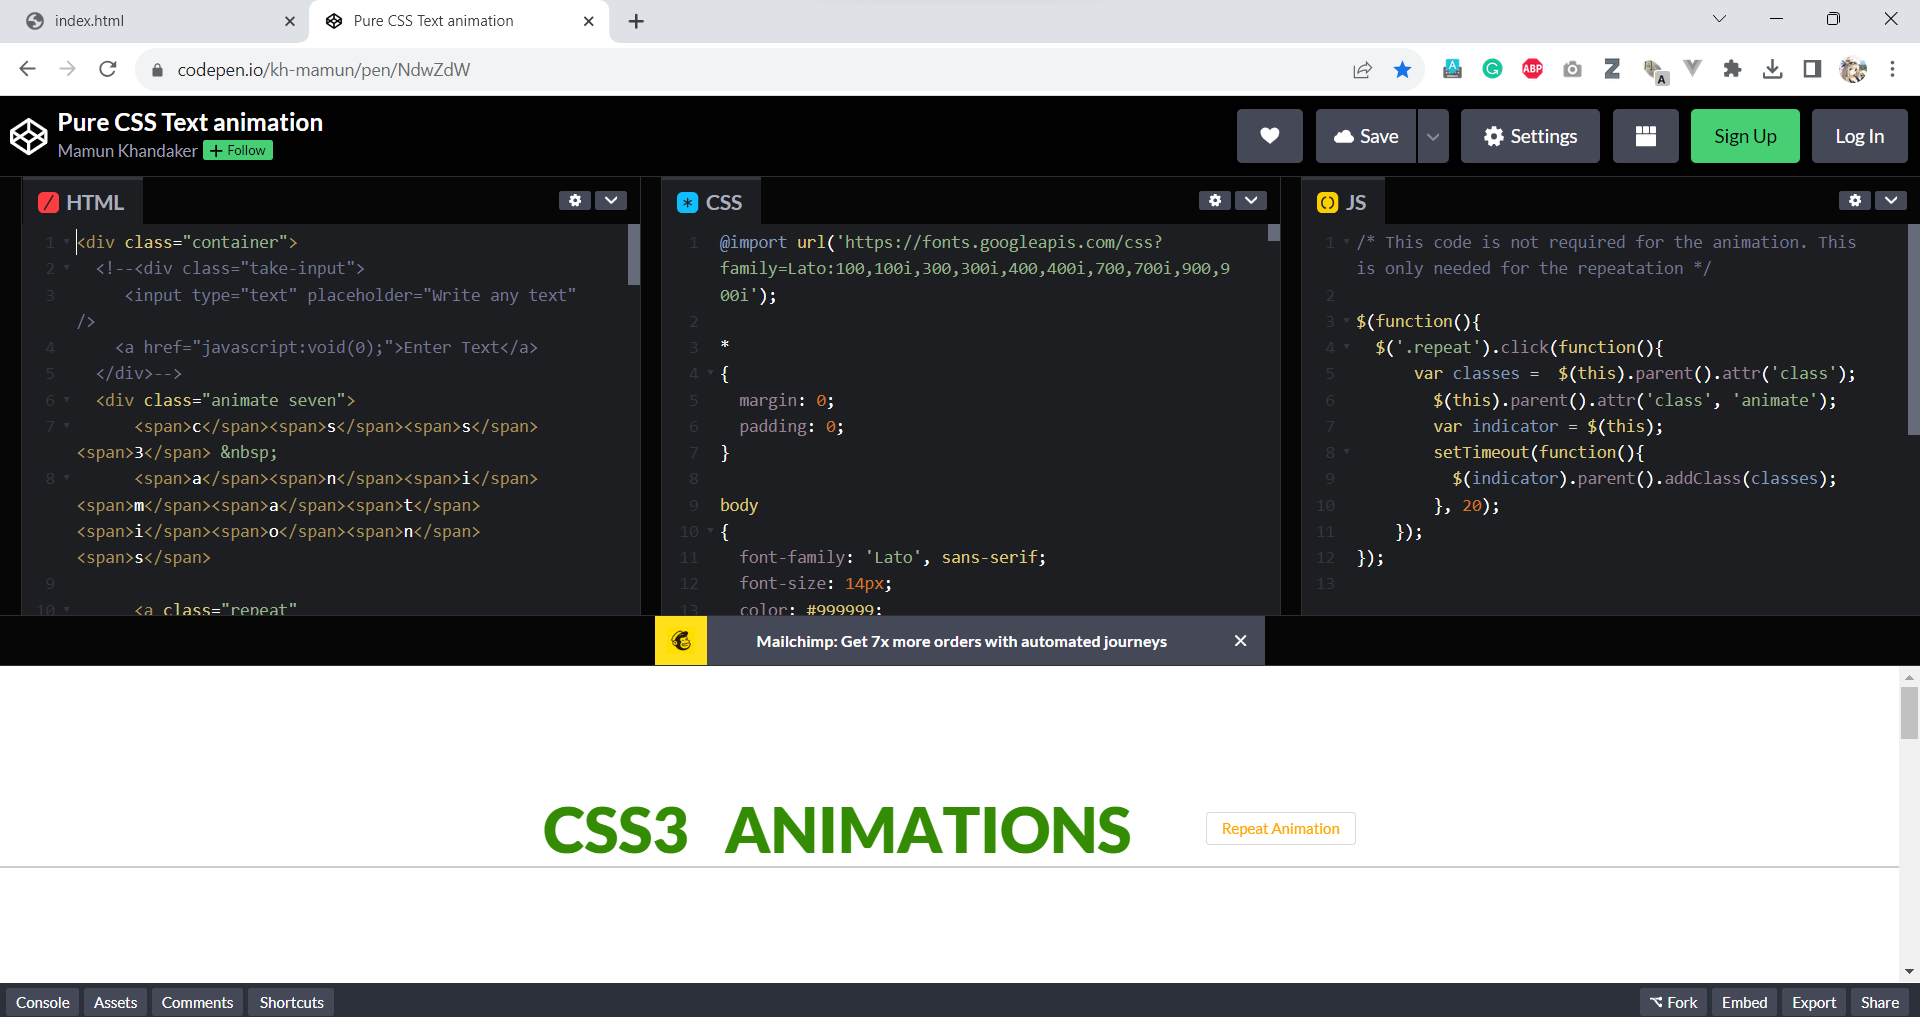Bookmark the page with the star
This screenshot has height=1017, width=1920.
coord(1402,69)
